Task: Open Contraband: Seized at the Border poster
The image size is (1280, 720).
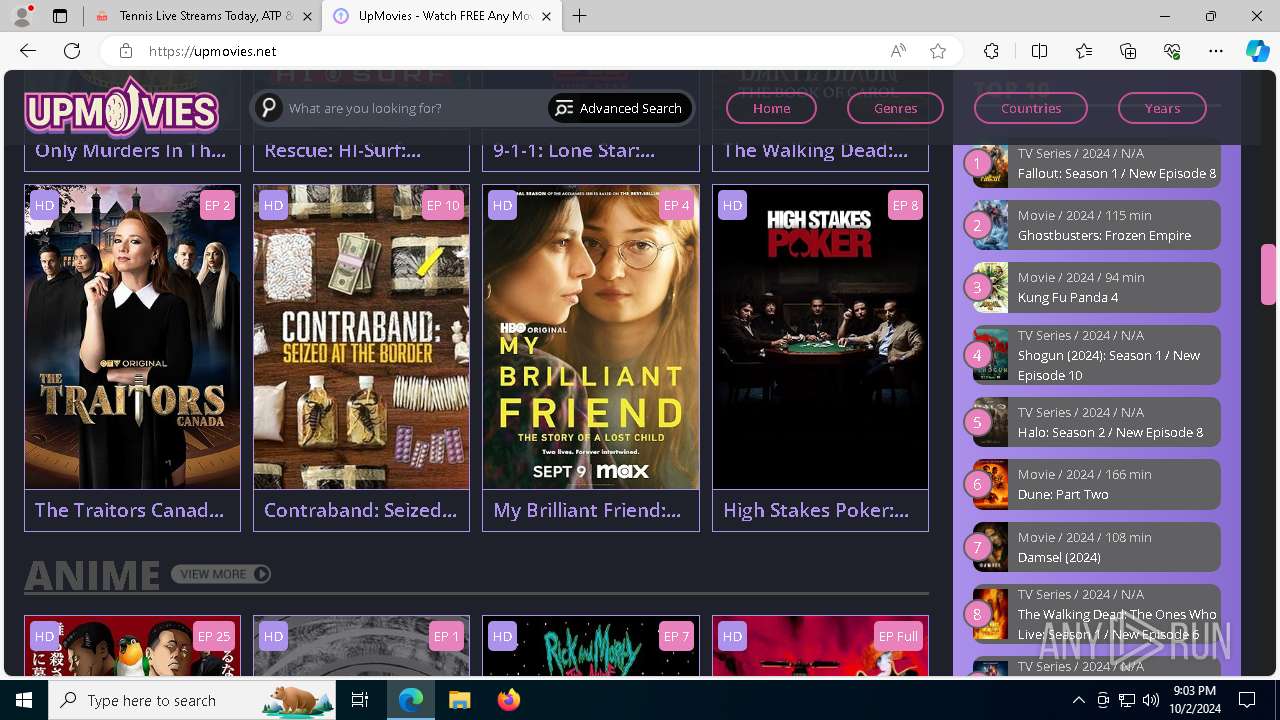Action: (x=361, y=337)
